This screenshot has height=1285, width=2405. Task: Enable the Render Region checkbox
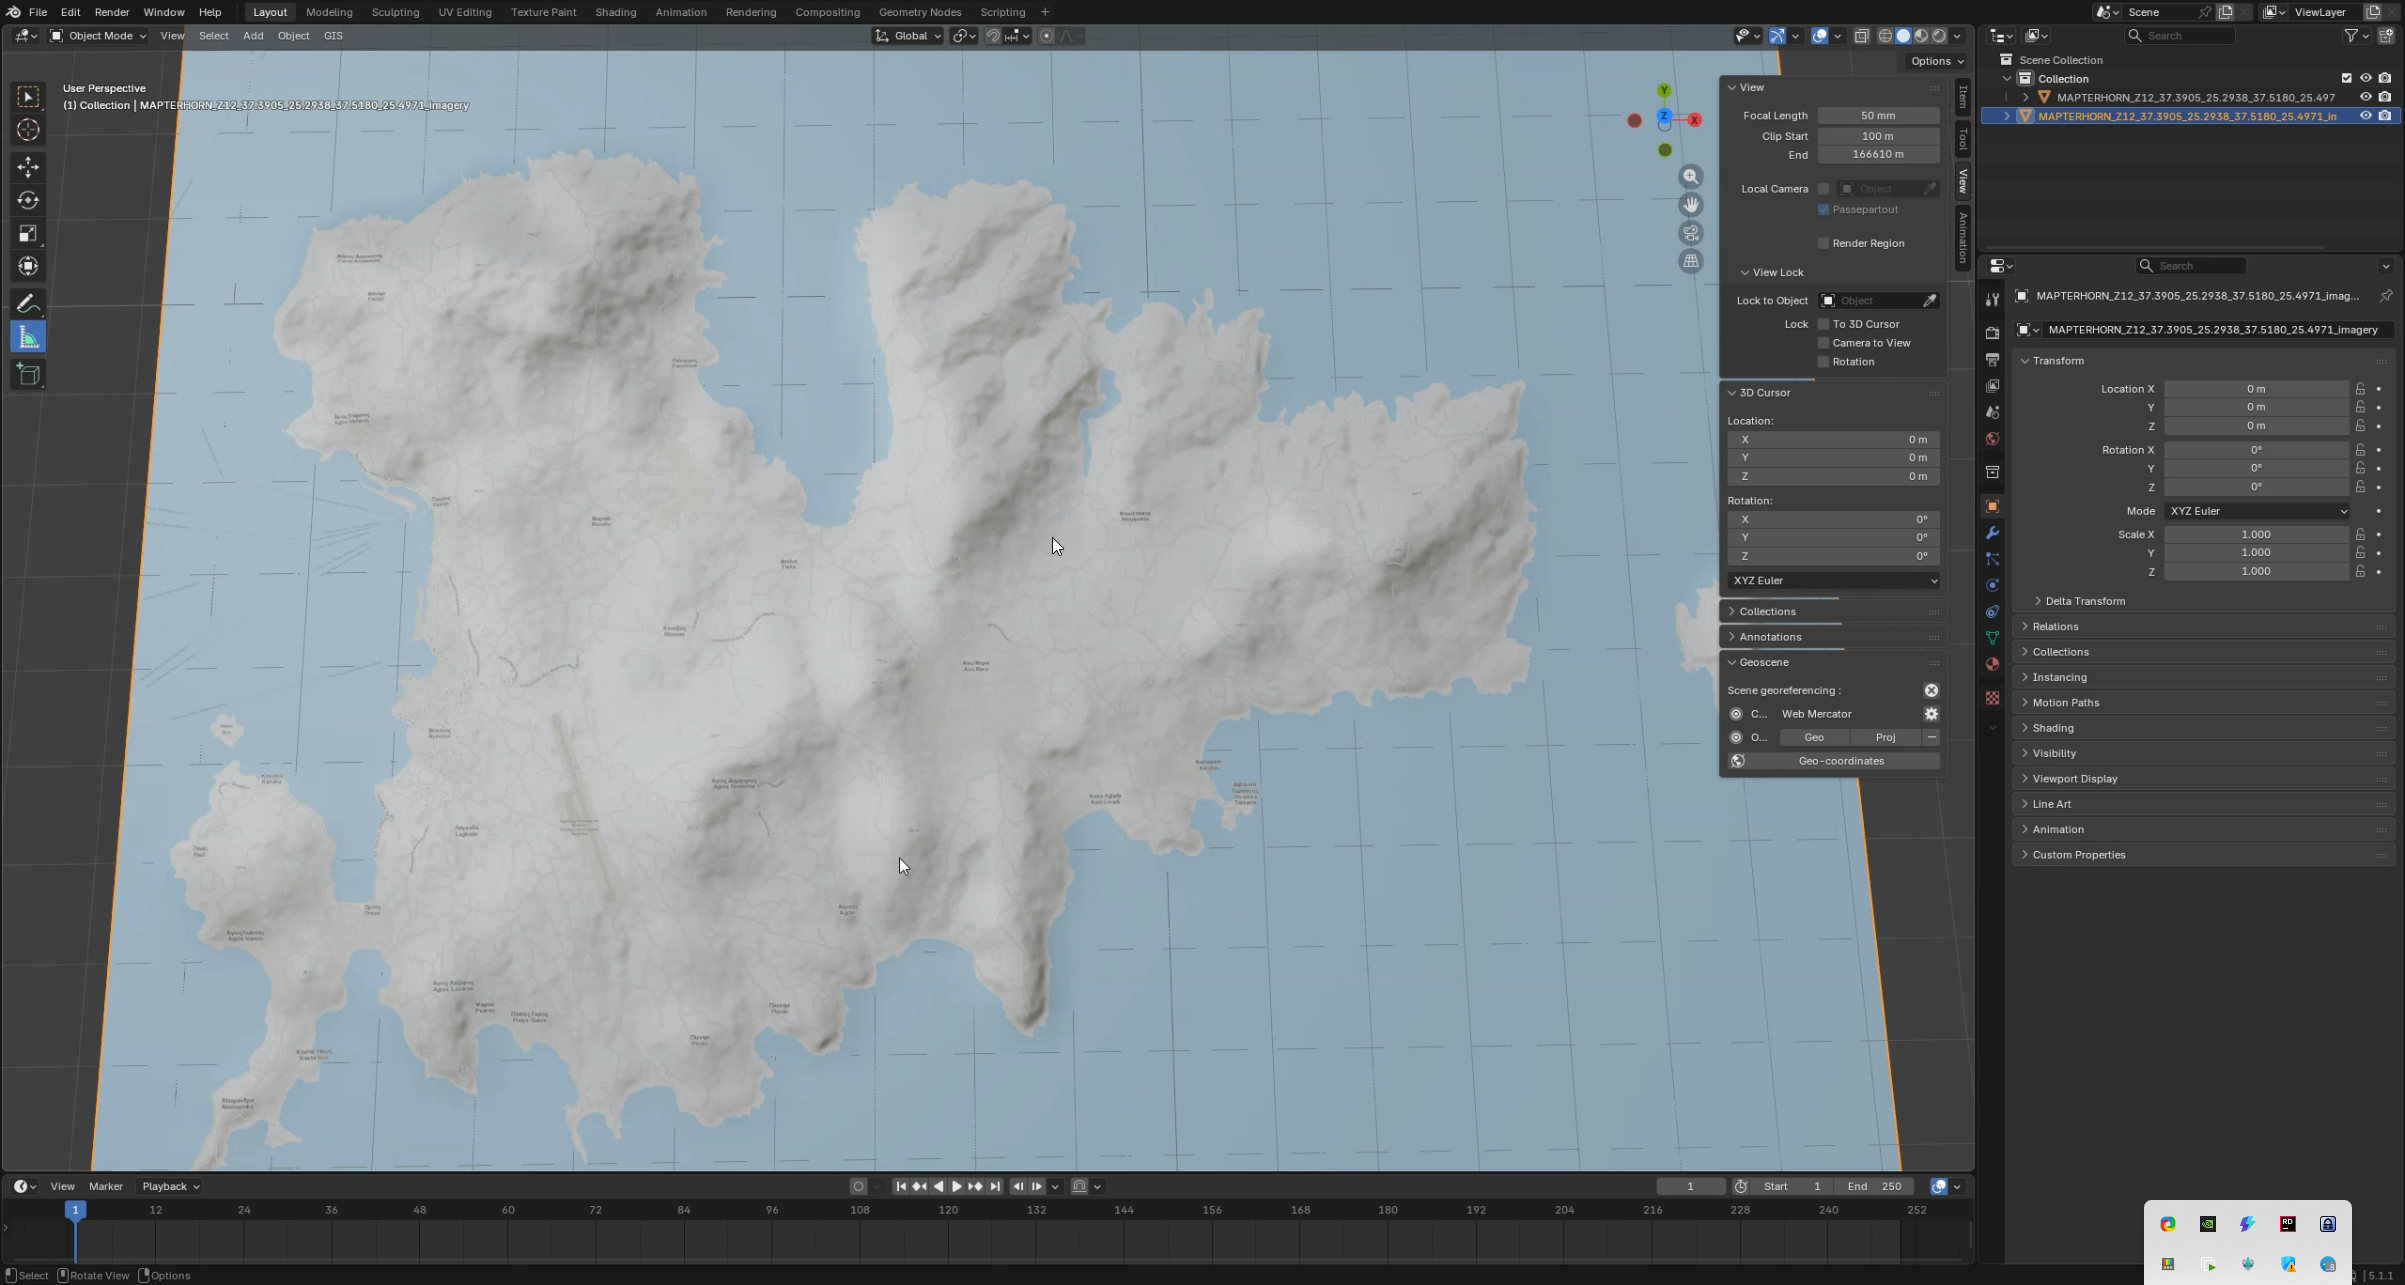pos(1823,243)
